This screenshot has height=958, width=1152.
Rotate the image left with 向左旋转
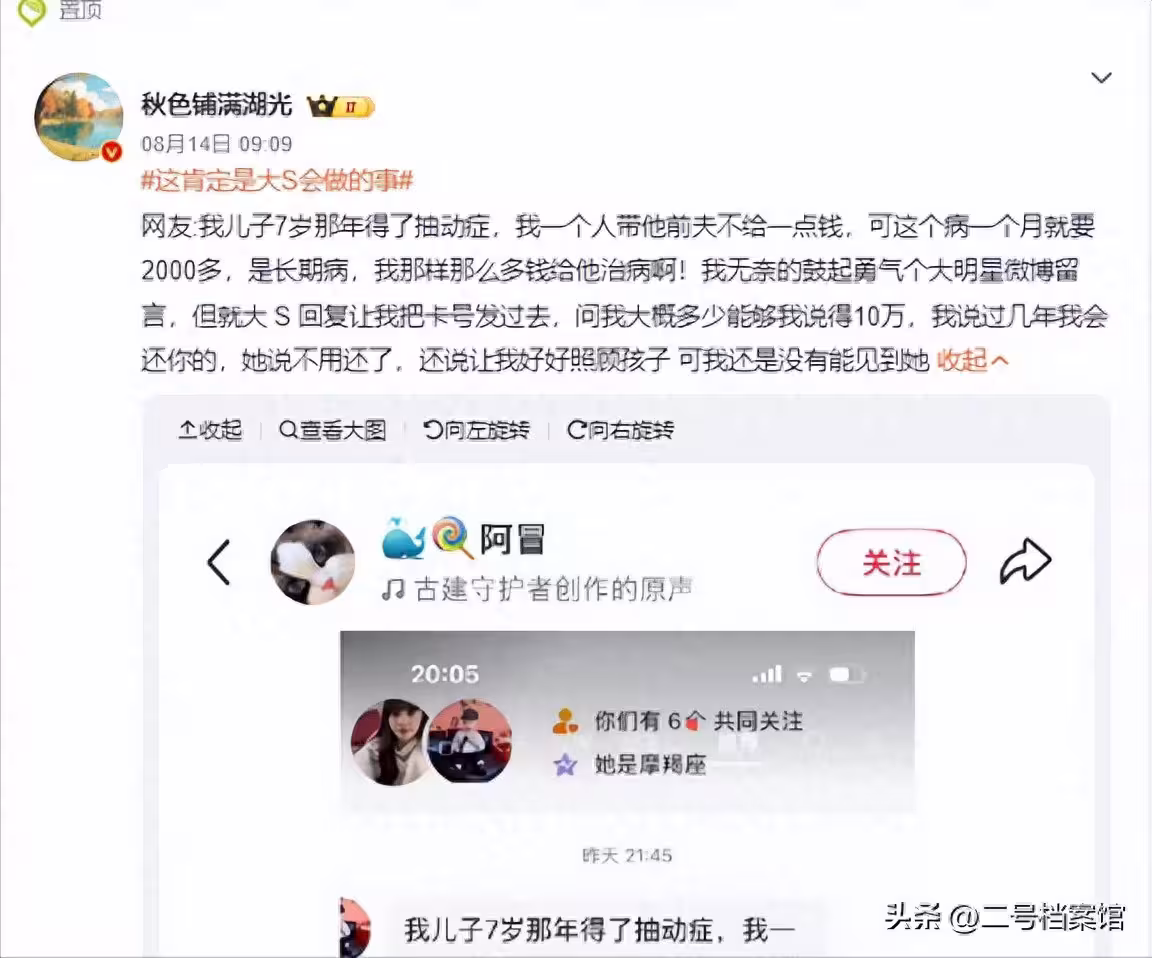click(x=477, y=430)
